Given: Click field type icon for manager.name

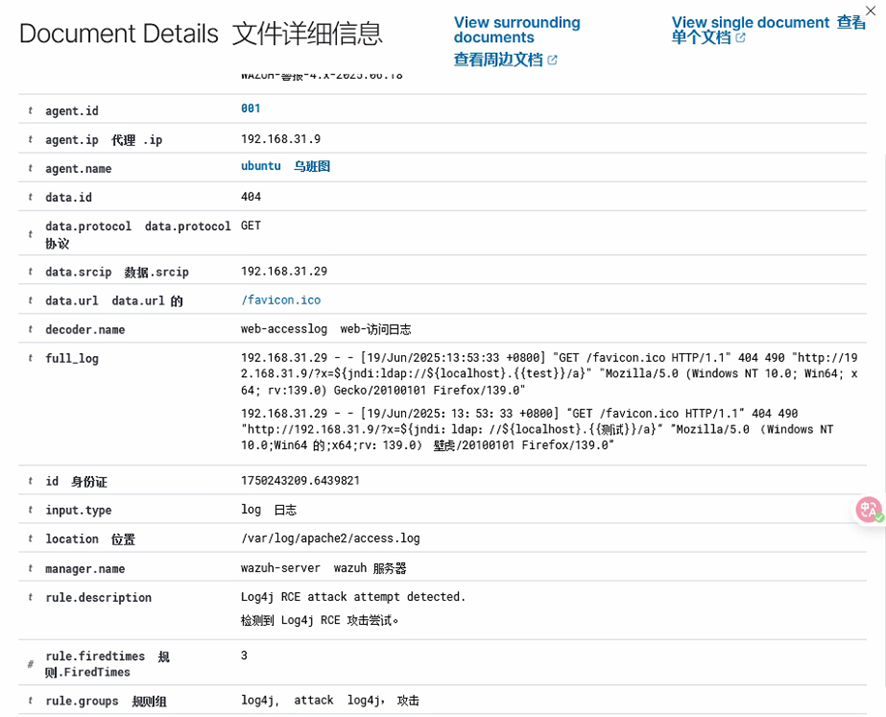Looking at the screenshot, I should [30, 568].
